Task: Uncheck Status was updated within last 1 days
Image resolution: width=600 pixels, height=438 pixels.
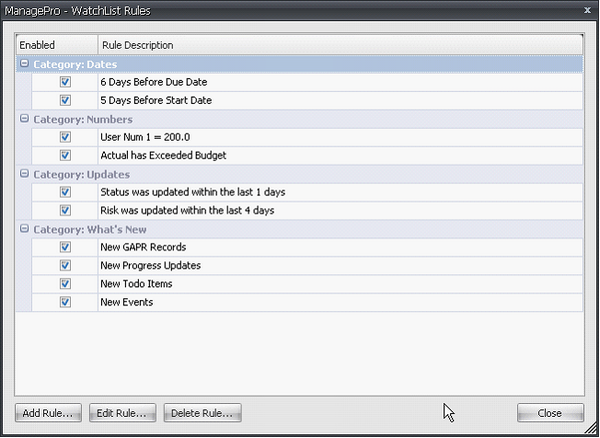Action: (65, 192)
